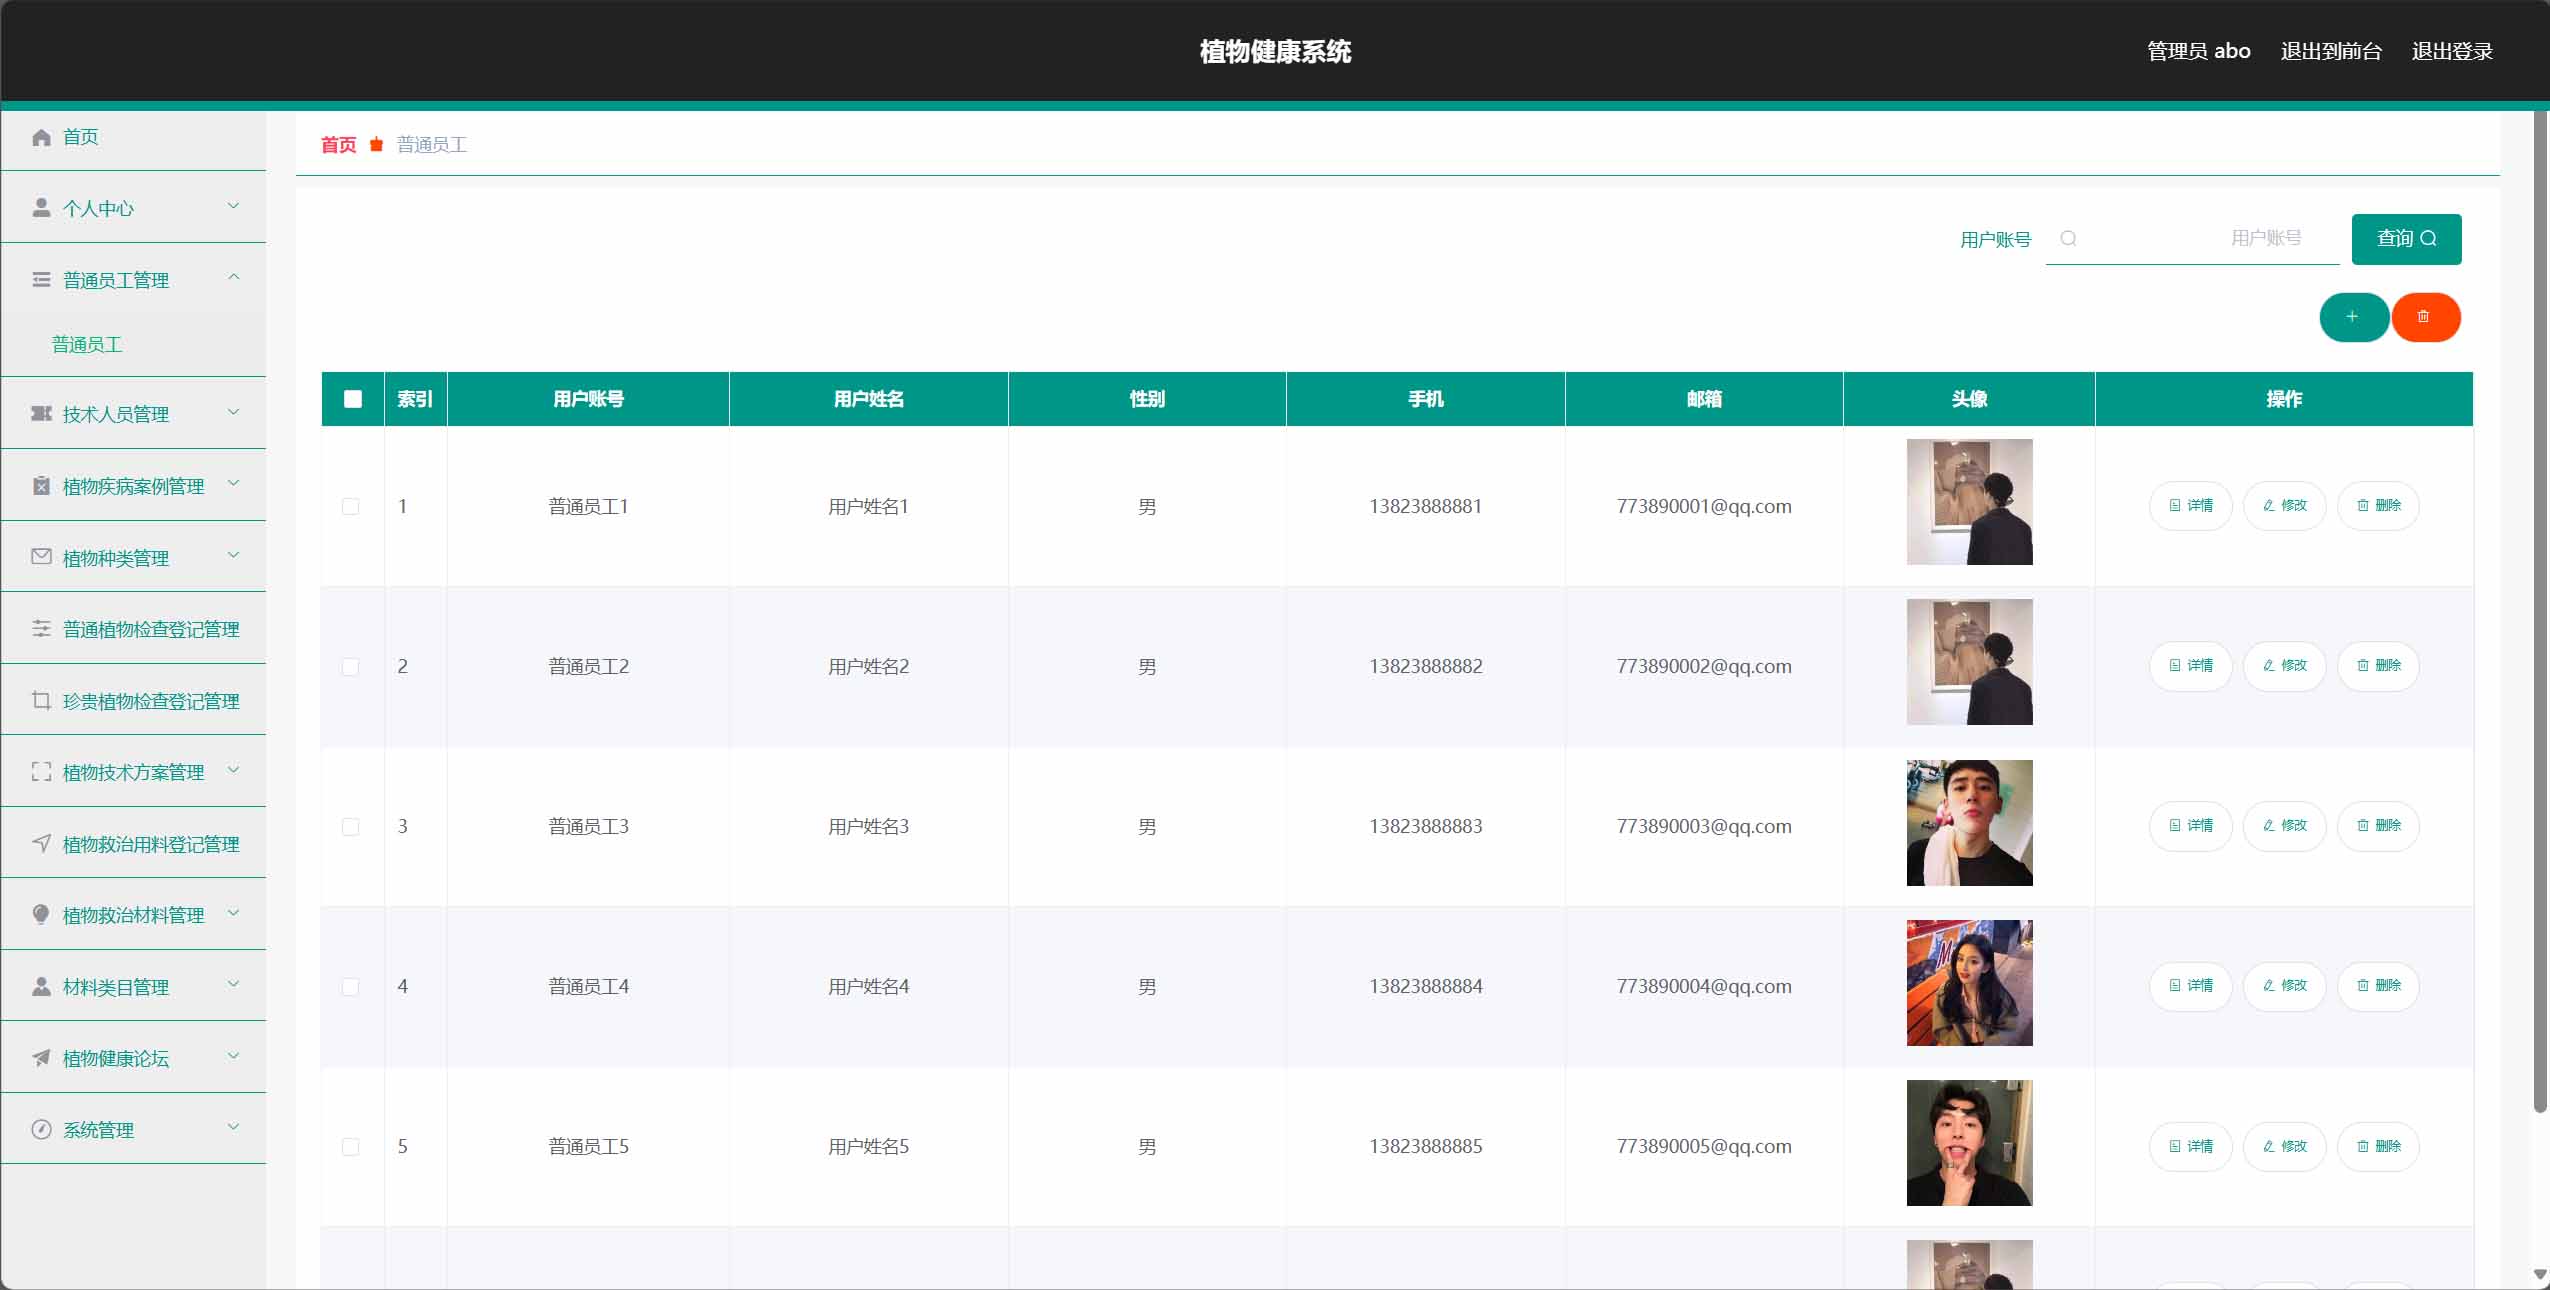Expand the 材料类目管理 chevron
Screen dimensions: 2550x1290
pos(233,984)
